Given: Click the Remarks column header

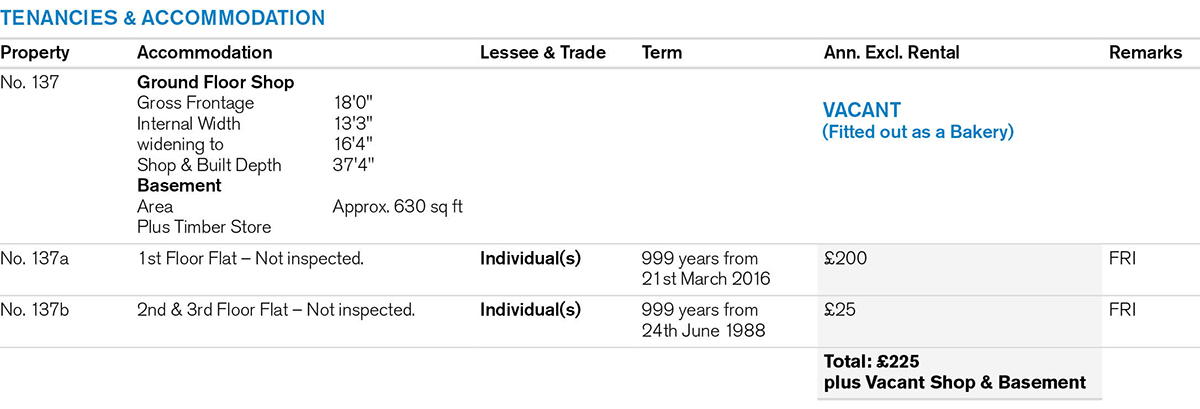Looking at the screenshot, I should pos(1145,53).
